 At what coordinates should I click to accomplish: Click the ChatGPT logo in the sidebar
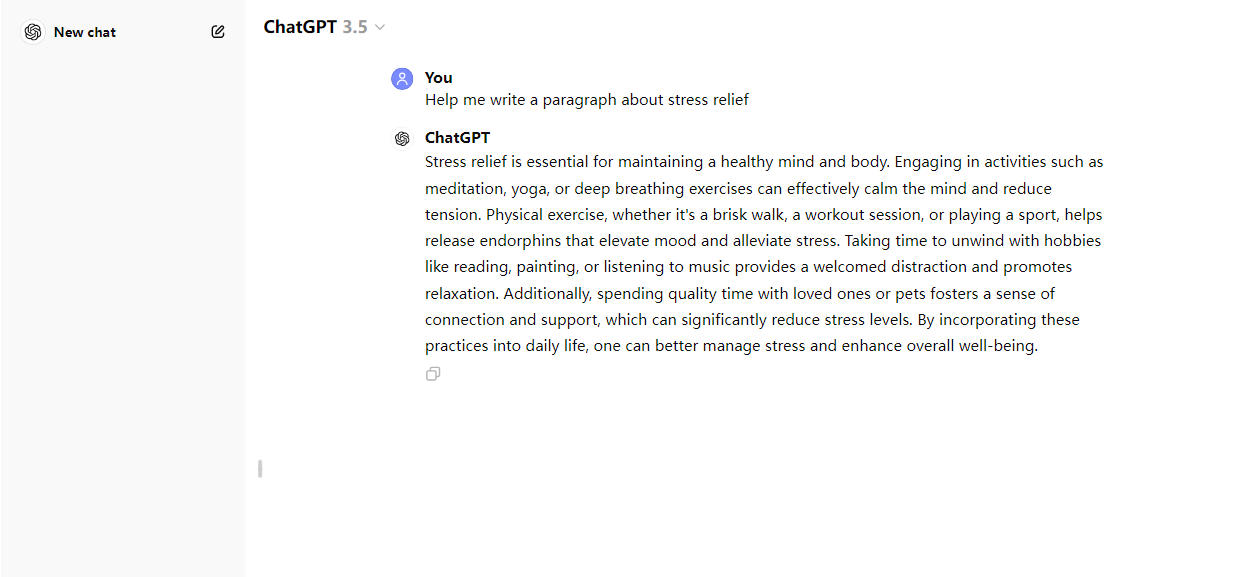(33, 32)
